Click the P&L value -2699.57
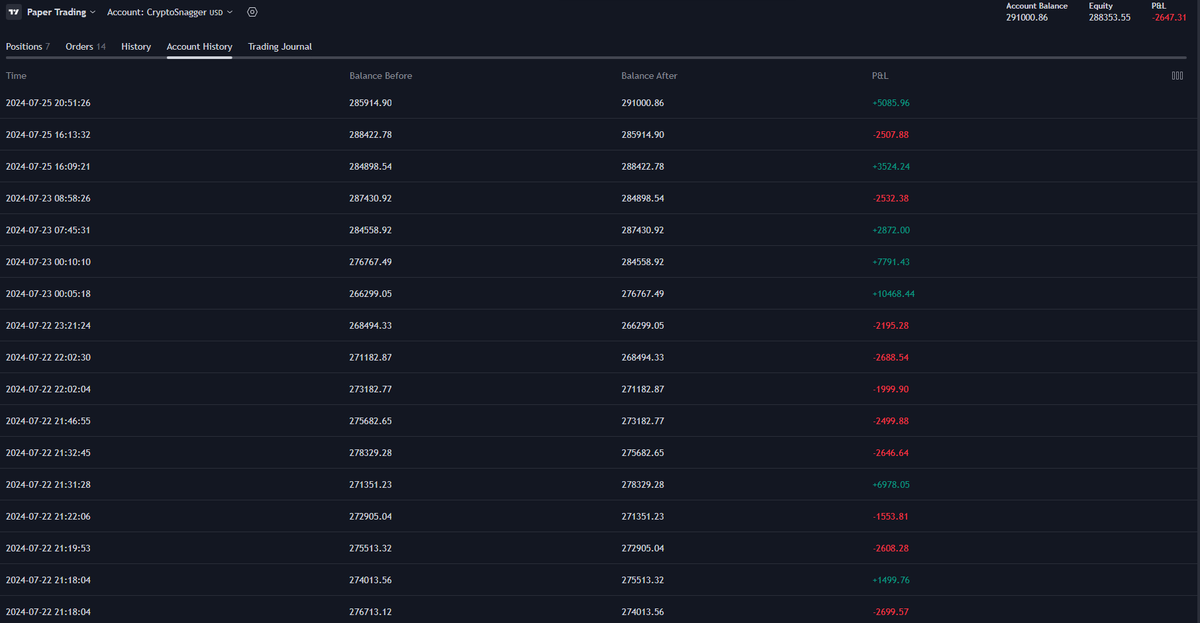Screen dimensions: 1200x623 pyautogui.click(x=890, y=612)
